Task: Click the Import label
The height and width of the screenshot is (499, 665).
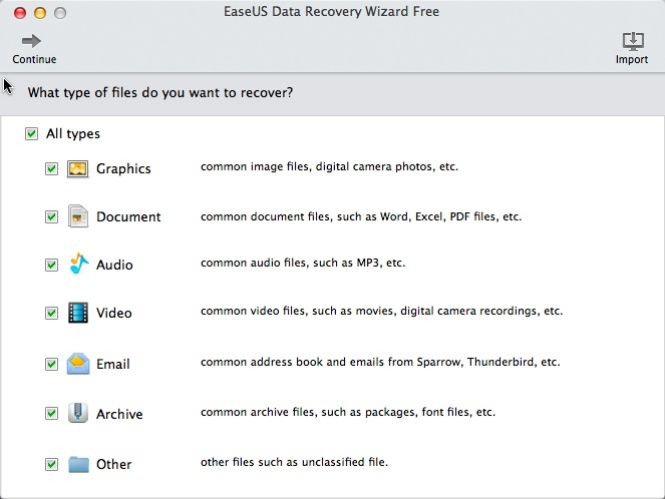Action: tap(632, 59)
